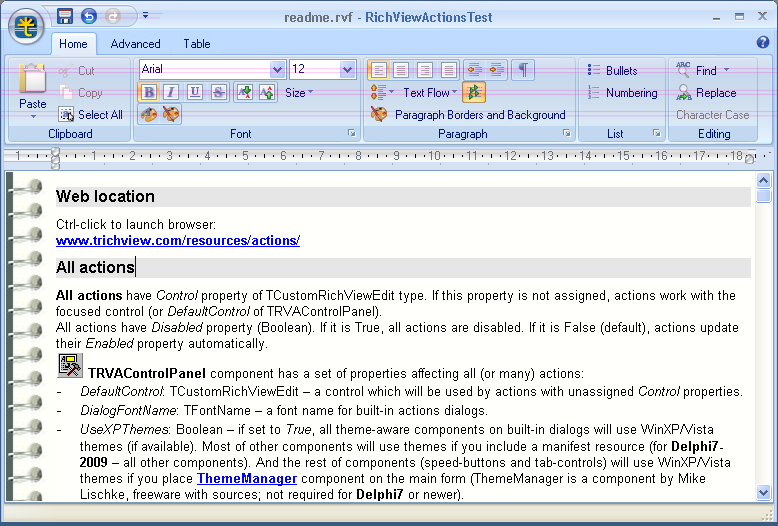Image resolution: width=778 pixels, height=526 pixels.
Task: Click the Numbering list icon
Action: coord(593,92)
